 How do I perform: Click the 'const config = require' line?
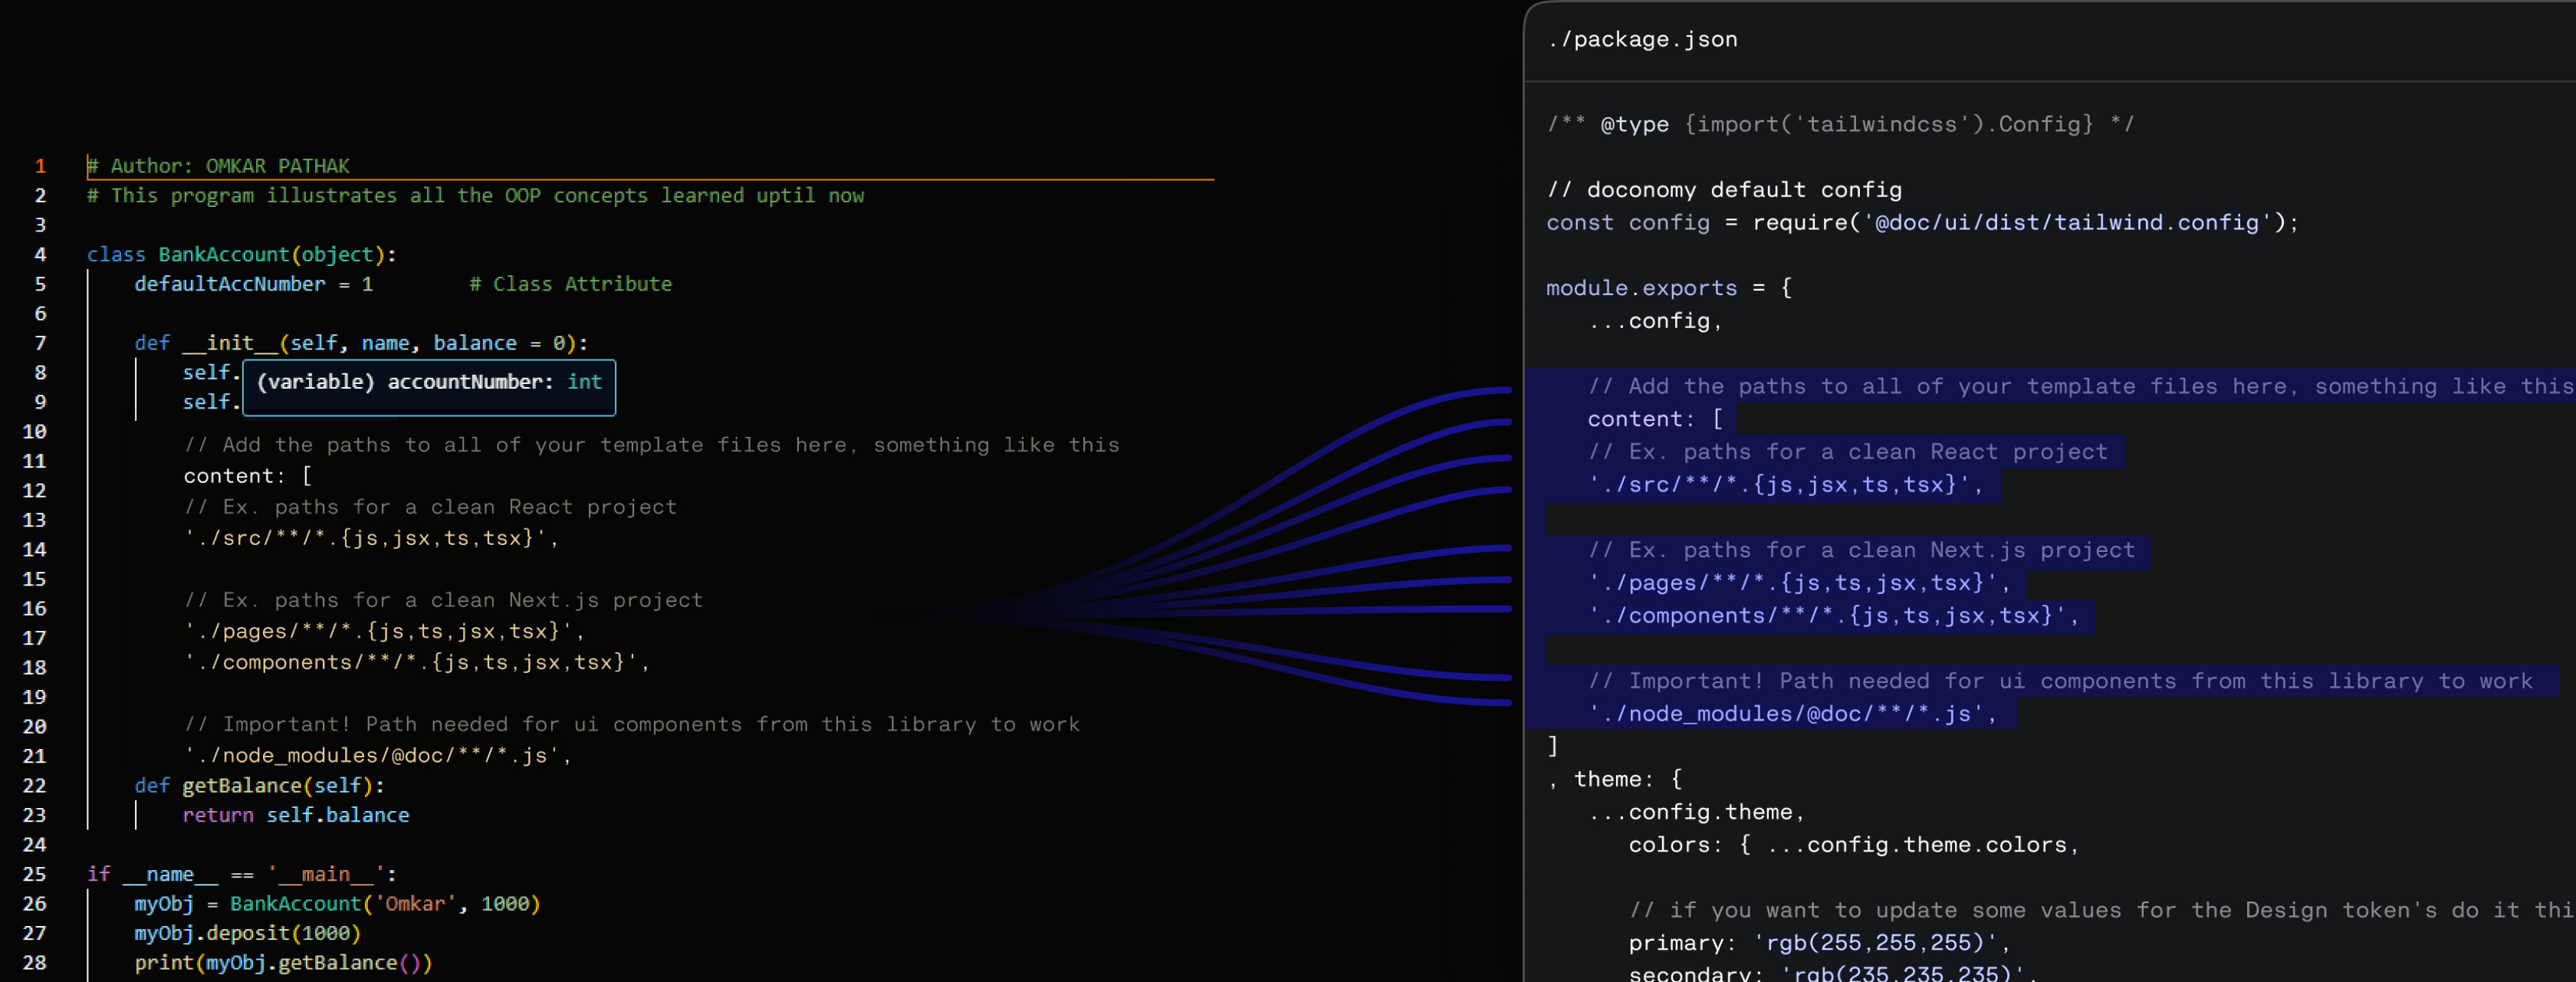tap(1922, 222)
